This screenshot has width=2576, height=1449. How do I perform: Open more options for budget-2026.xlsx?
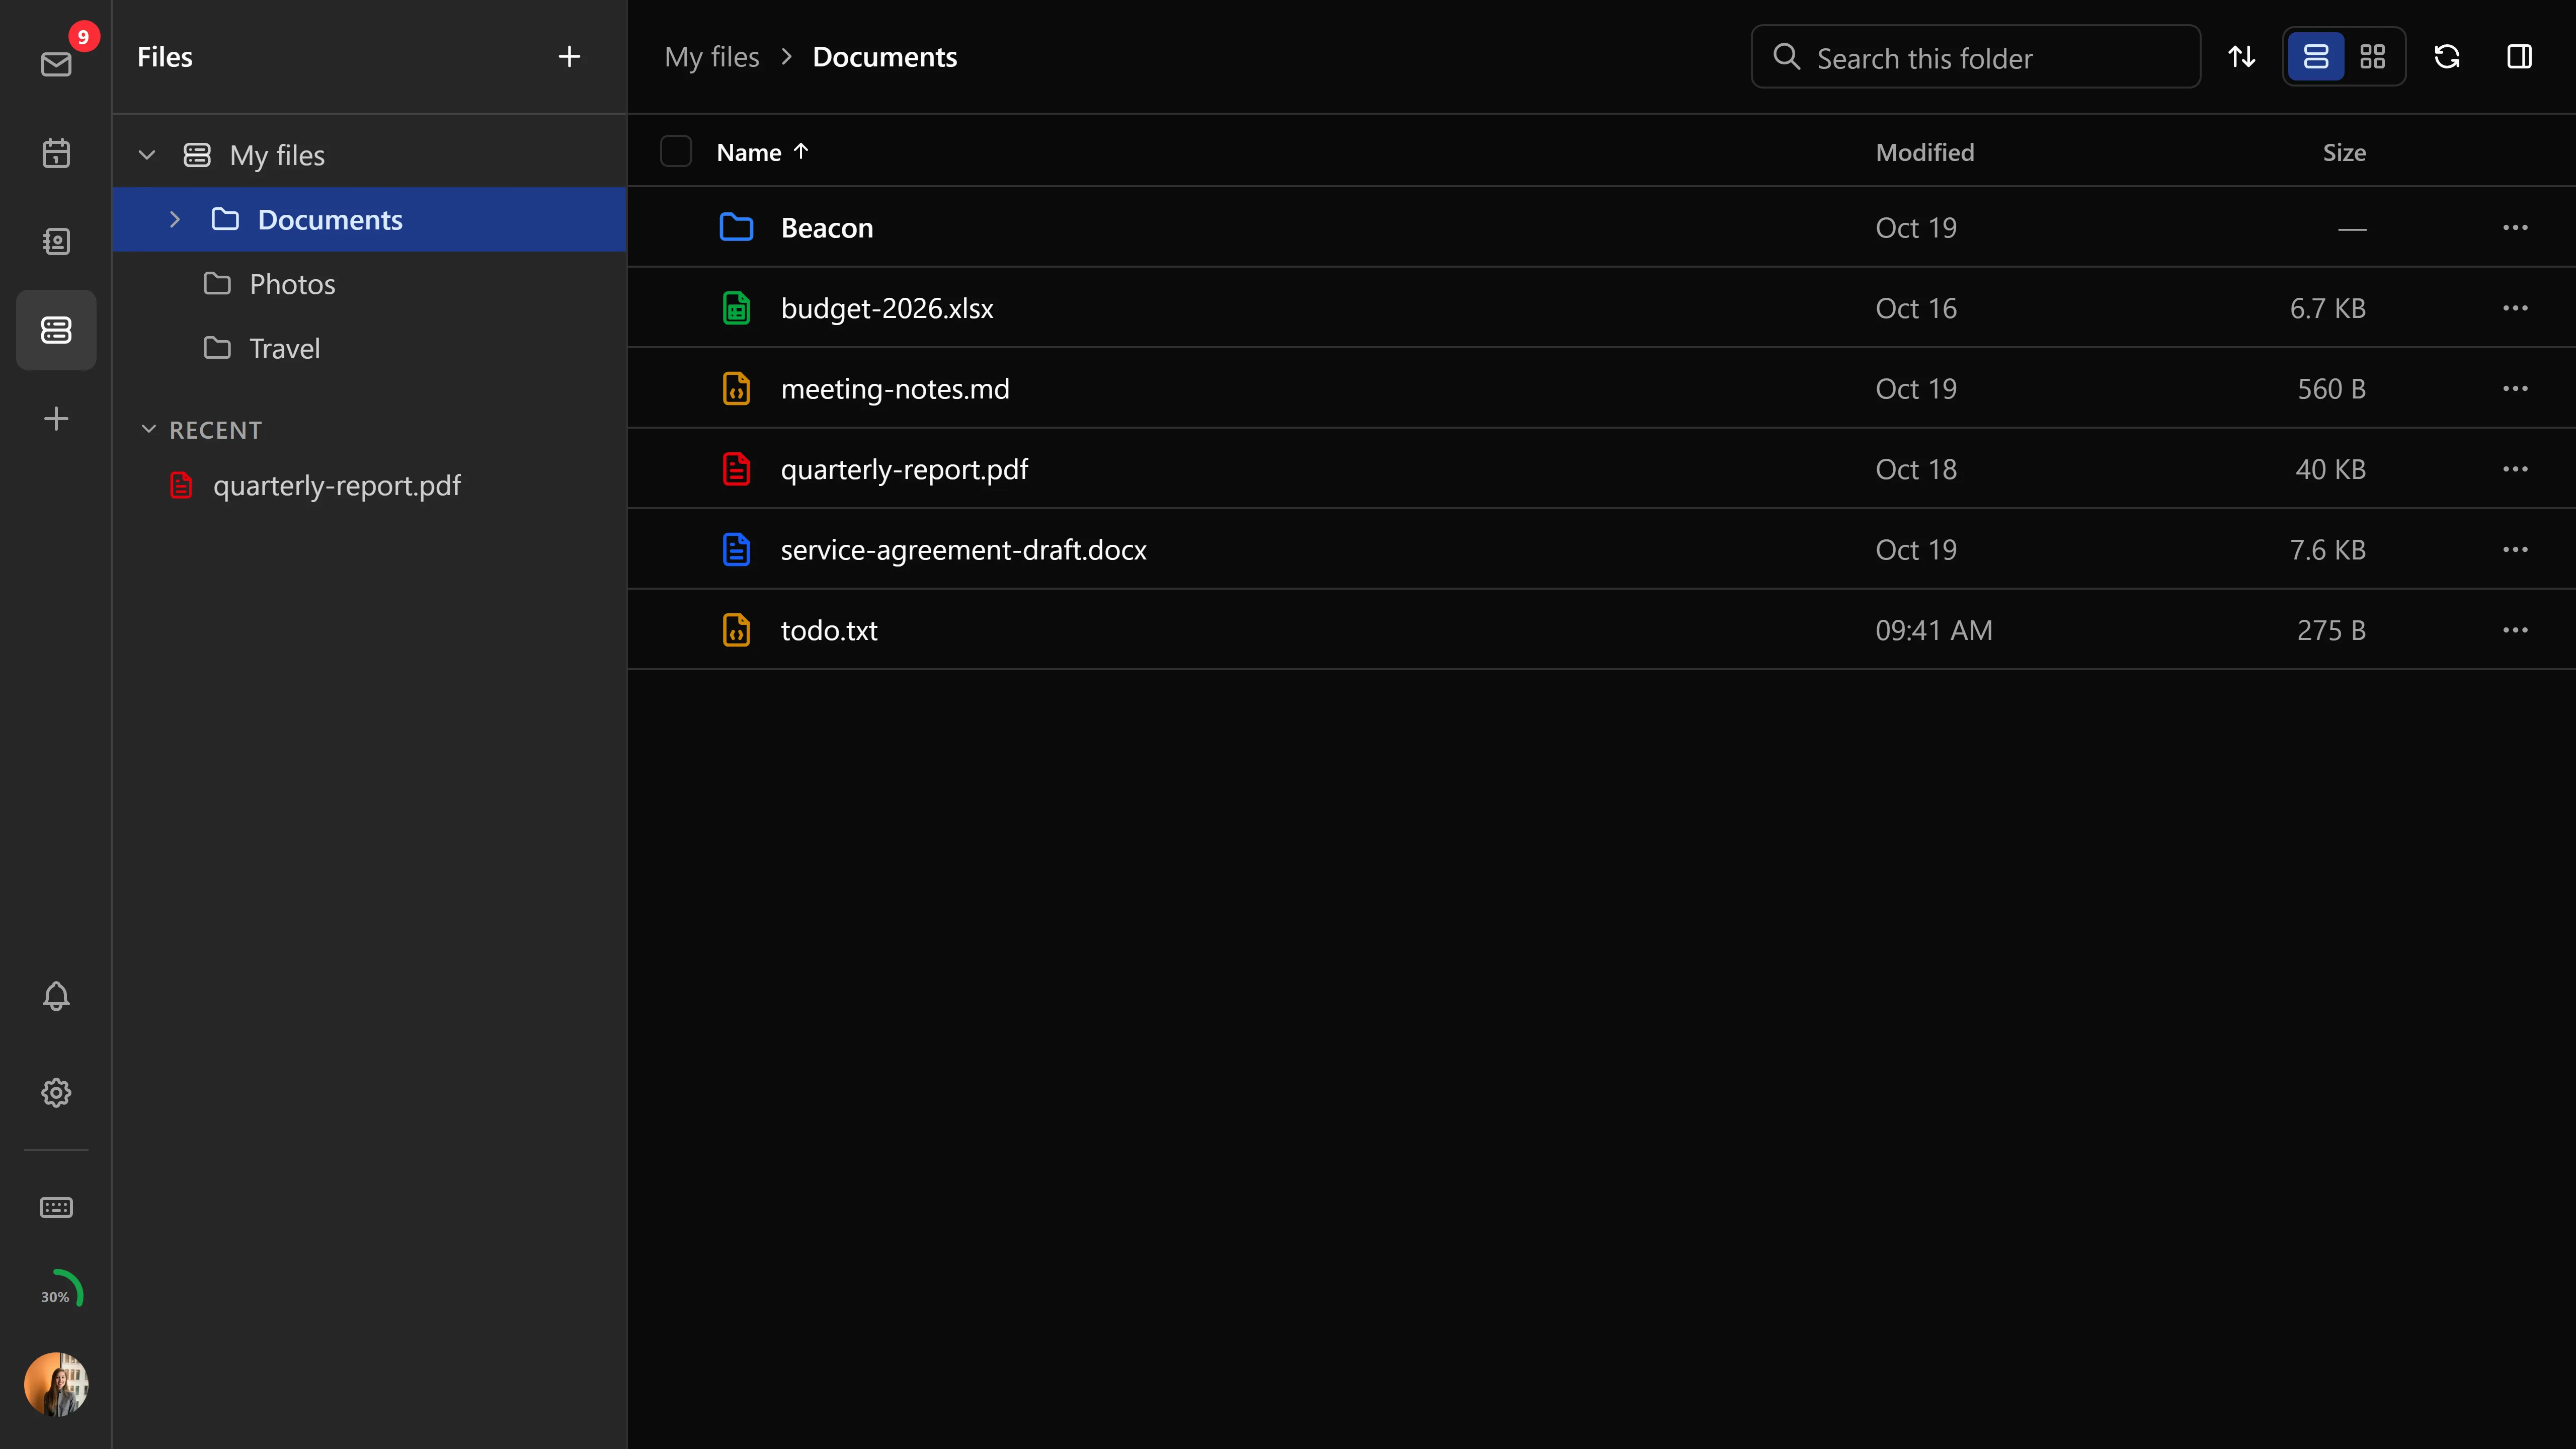tap(2515, 308)
